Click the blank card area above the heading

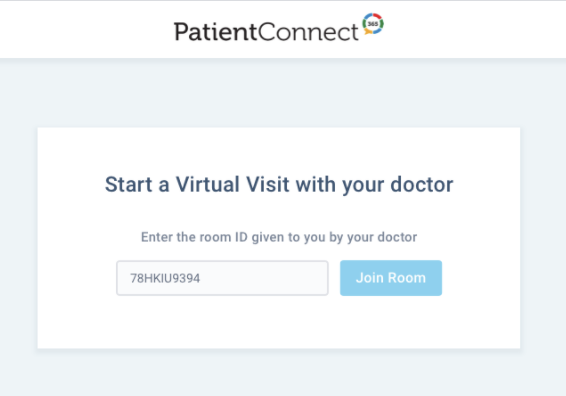tap(279, 150)
